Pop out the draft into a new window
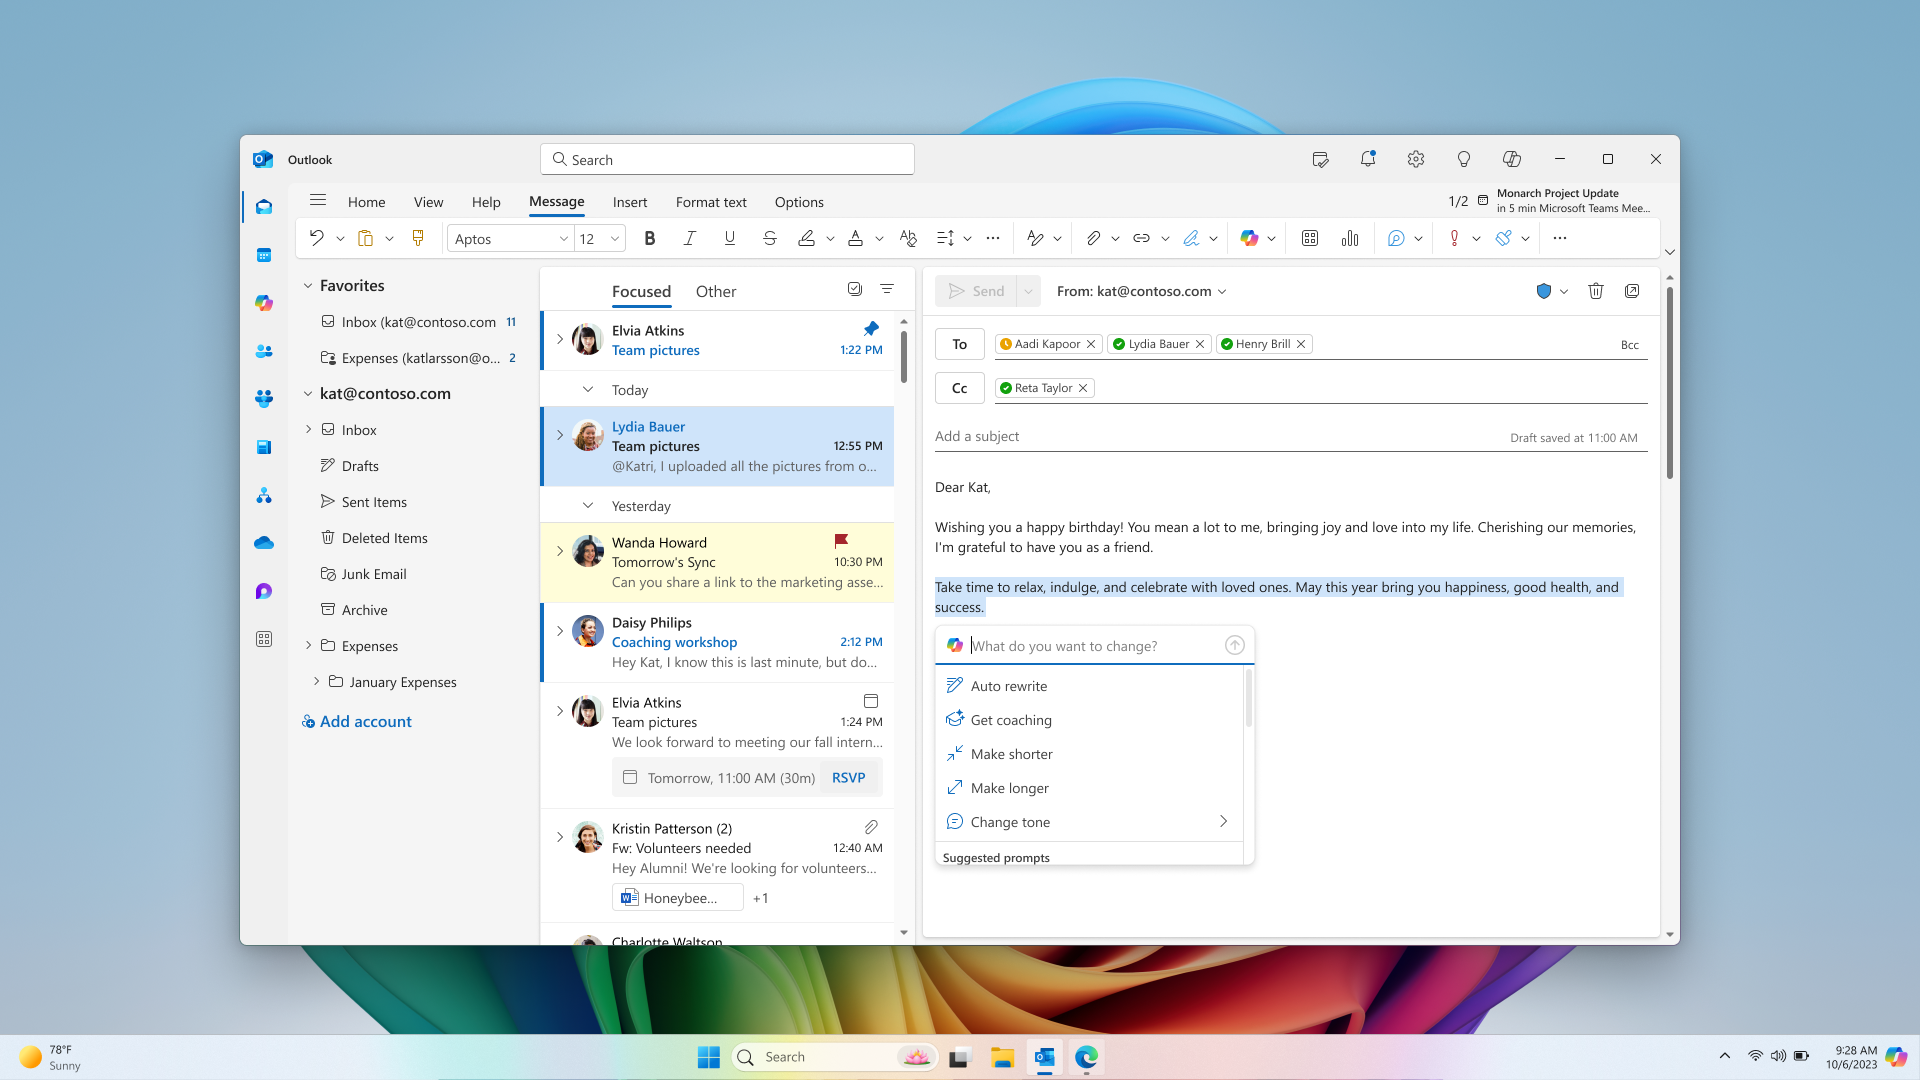This screenshot has width=1920, height=1080. click(x=1632, y=291)
